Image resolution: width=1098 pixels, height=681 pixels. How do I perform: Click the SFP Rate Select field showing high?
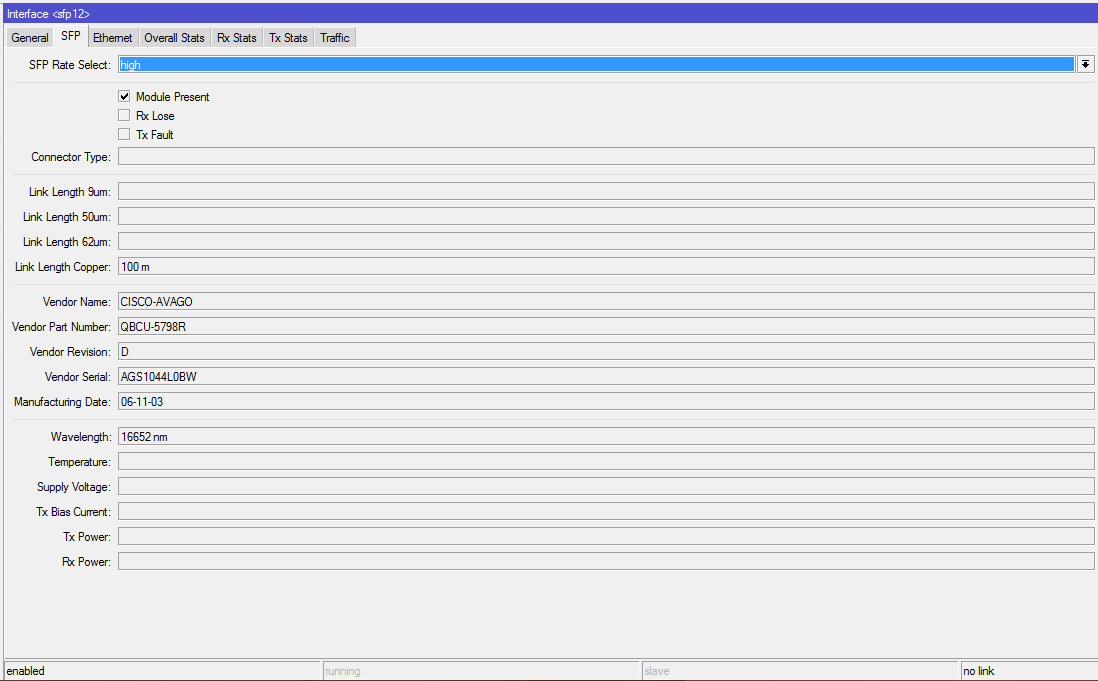[596, 64]
